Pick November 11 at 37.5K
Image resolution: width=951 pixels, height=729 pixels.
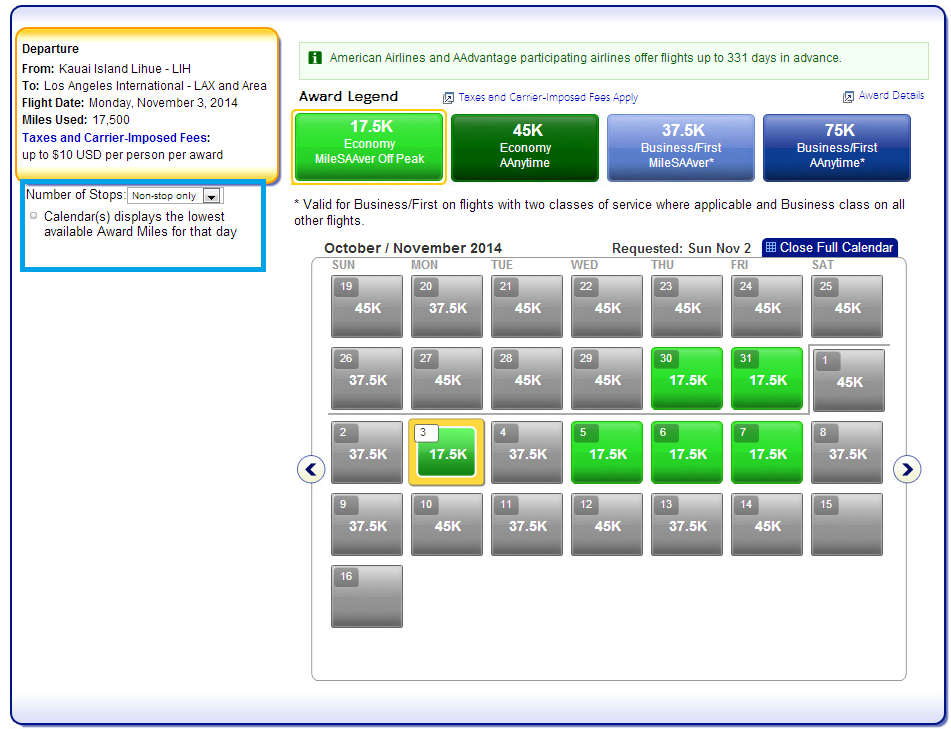pyautogui.click(x=527, y=525)
